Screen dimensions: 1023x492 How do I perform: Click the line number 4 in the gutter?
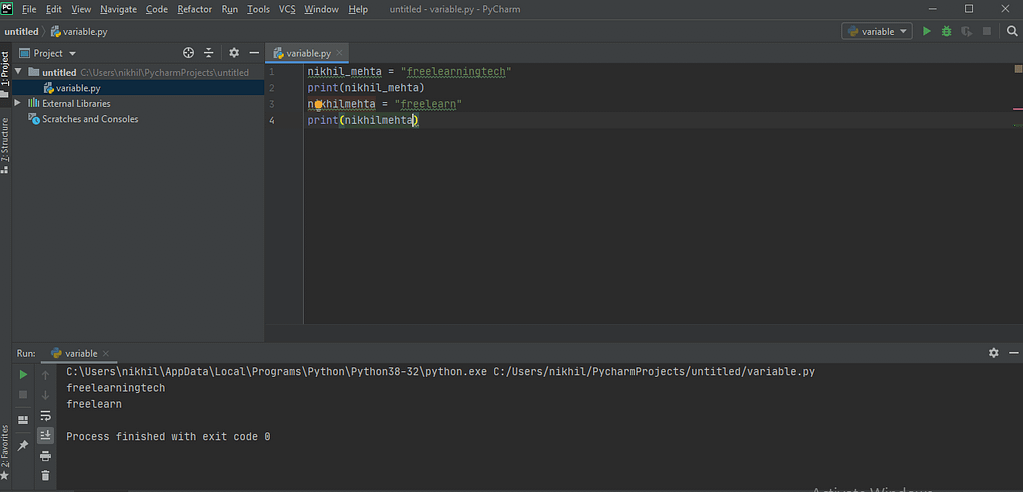[x=272, y=120]
